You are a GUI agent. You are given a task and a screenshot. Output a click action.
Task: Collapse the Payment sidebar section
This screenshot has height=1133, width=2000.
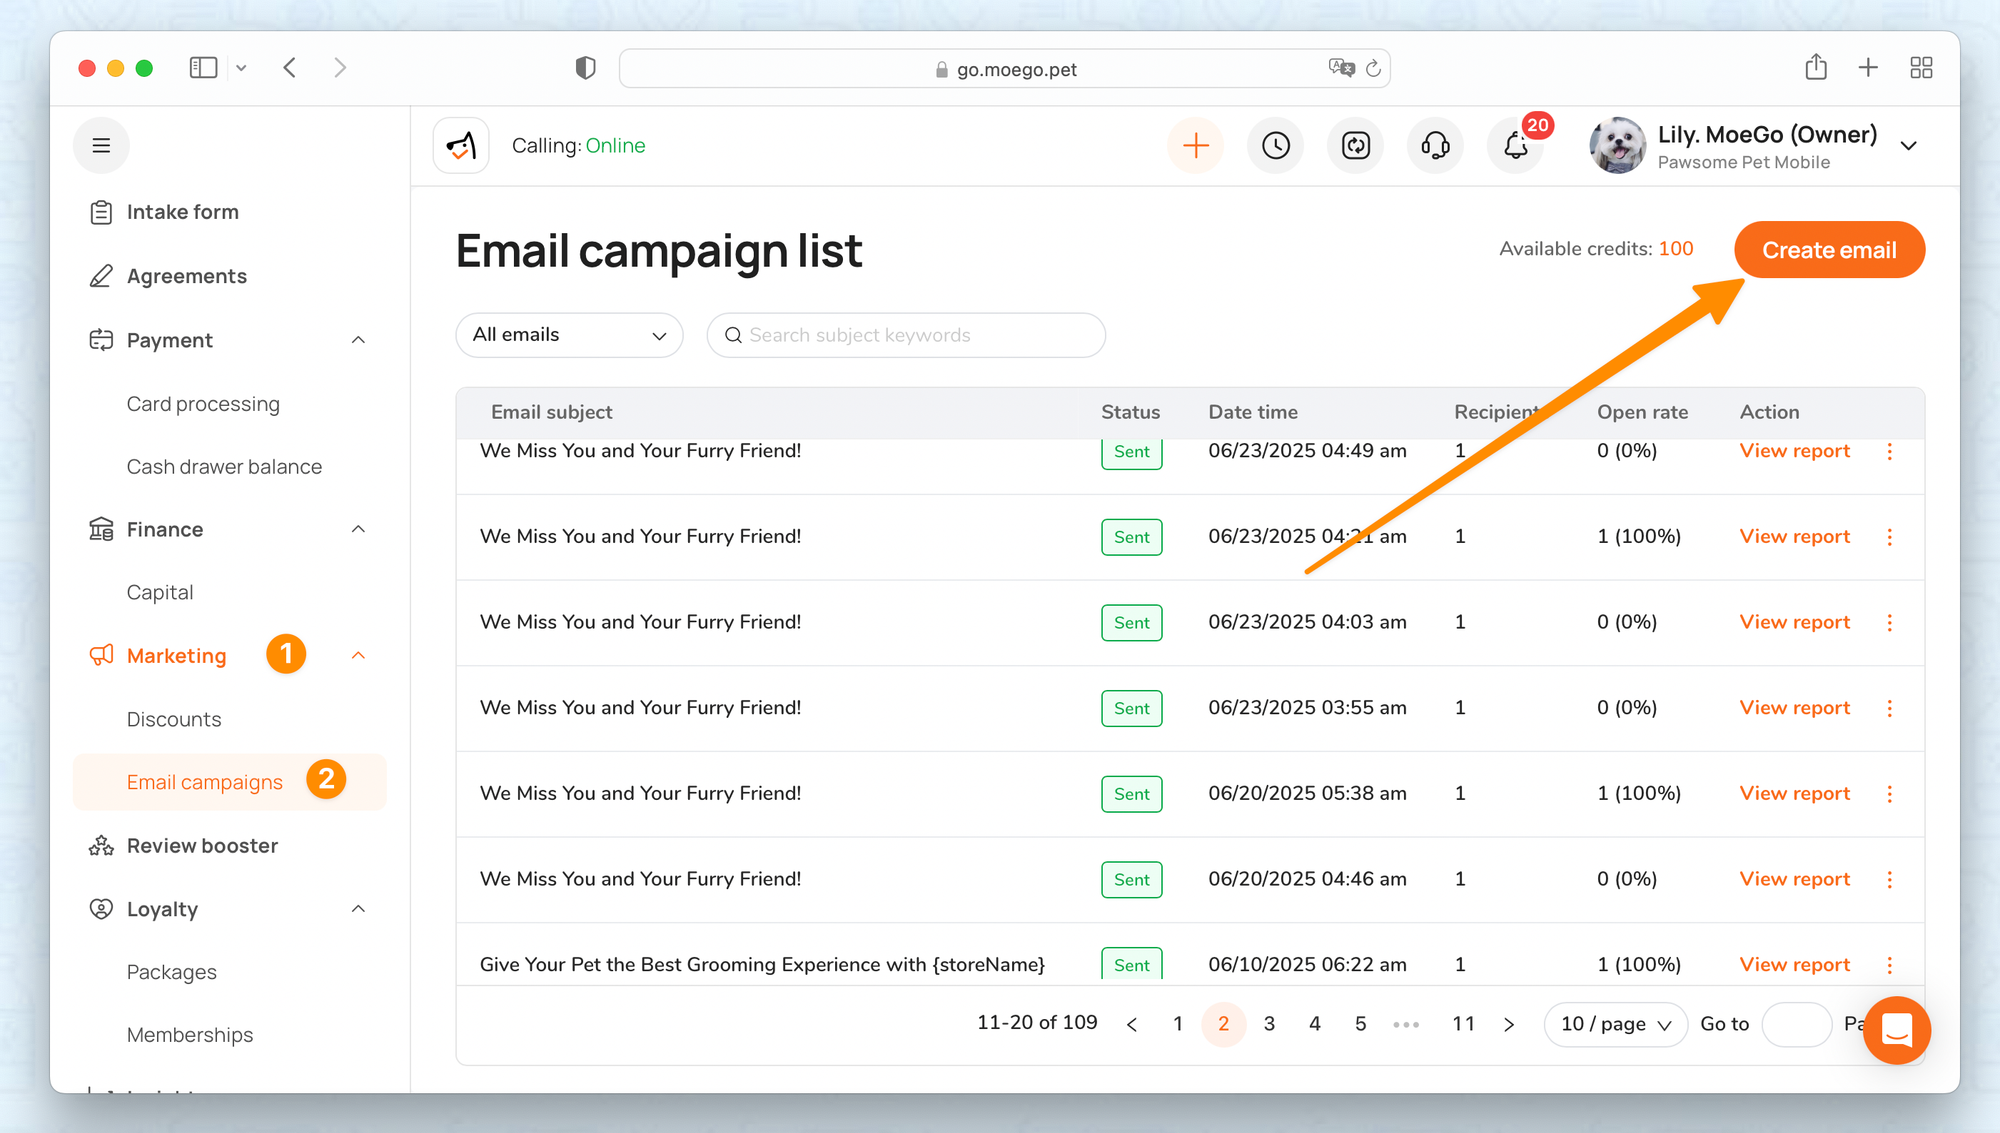click(x=358, y=340)
